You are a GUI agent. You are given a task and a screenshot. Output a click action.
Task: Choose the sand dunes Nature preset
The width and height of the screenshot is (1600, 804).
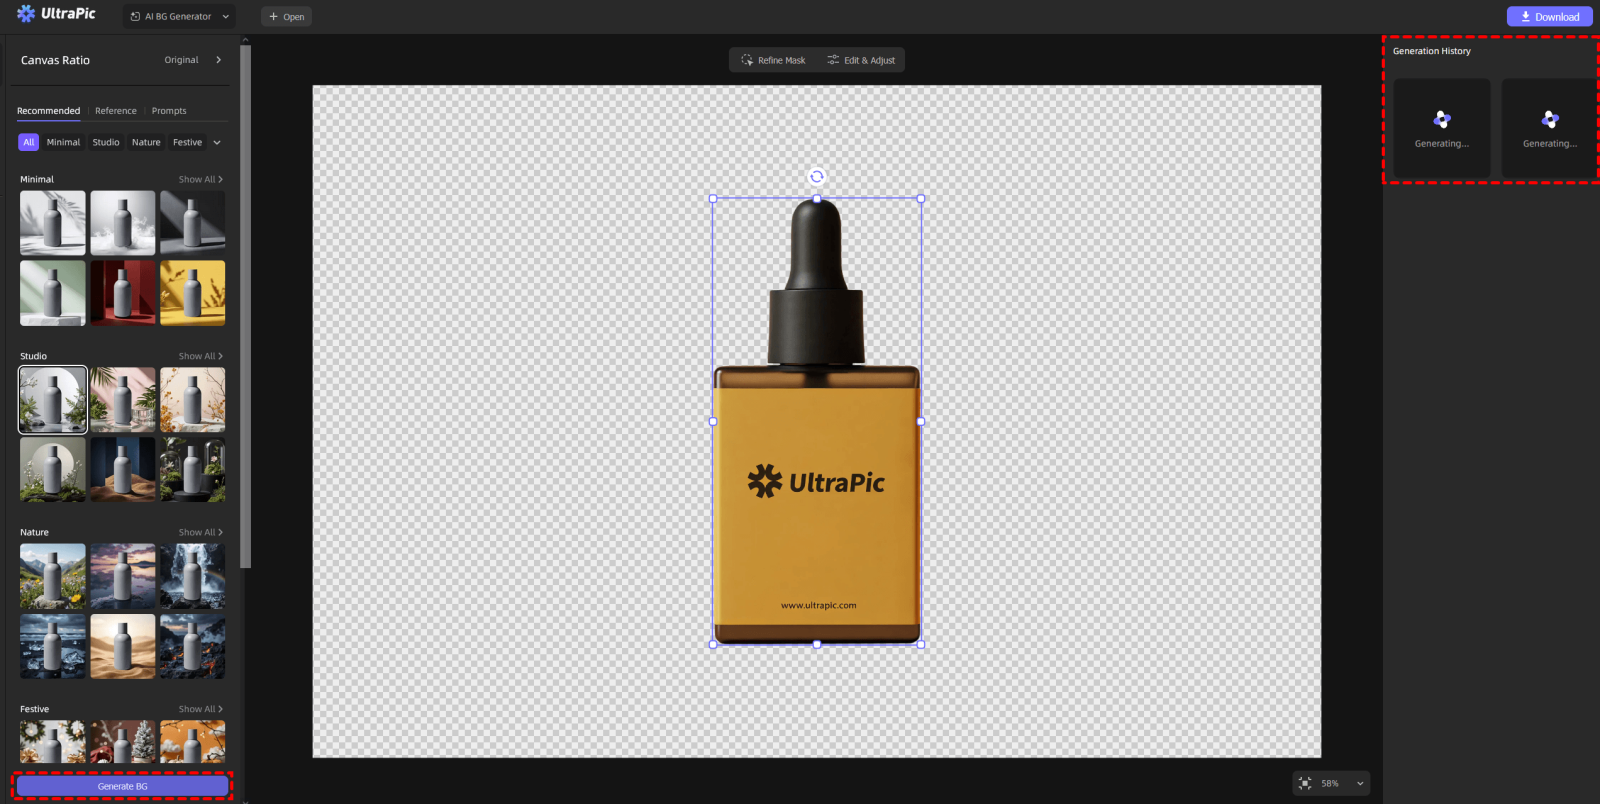tap(123, 646)
